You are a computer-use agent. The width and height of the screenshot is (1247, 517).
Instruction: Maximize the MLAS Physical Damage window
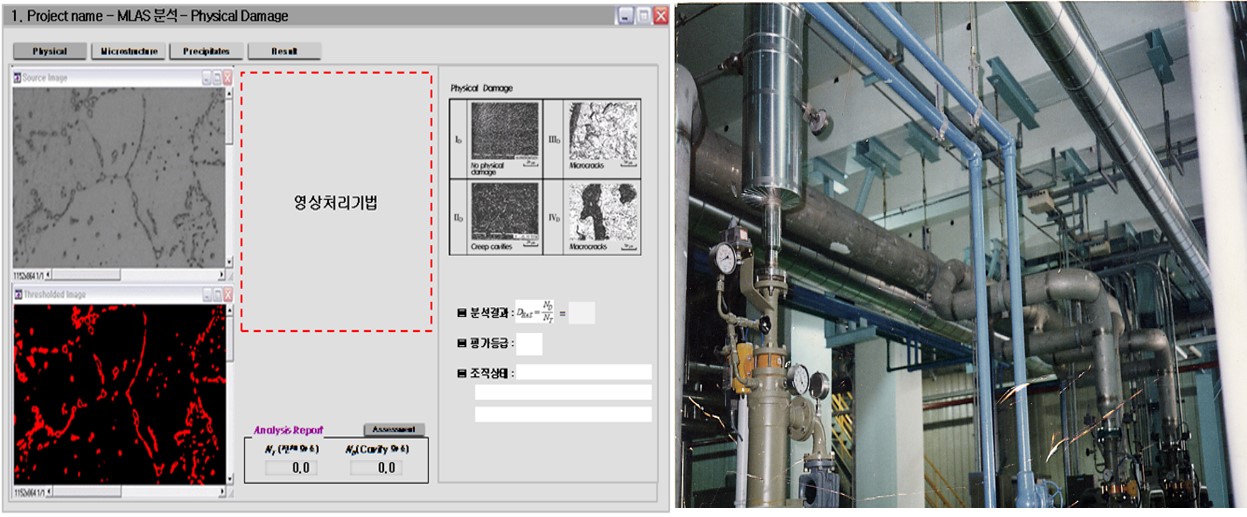click(x=643, y=16)
